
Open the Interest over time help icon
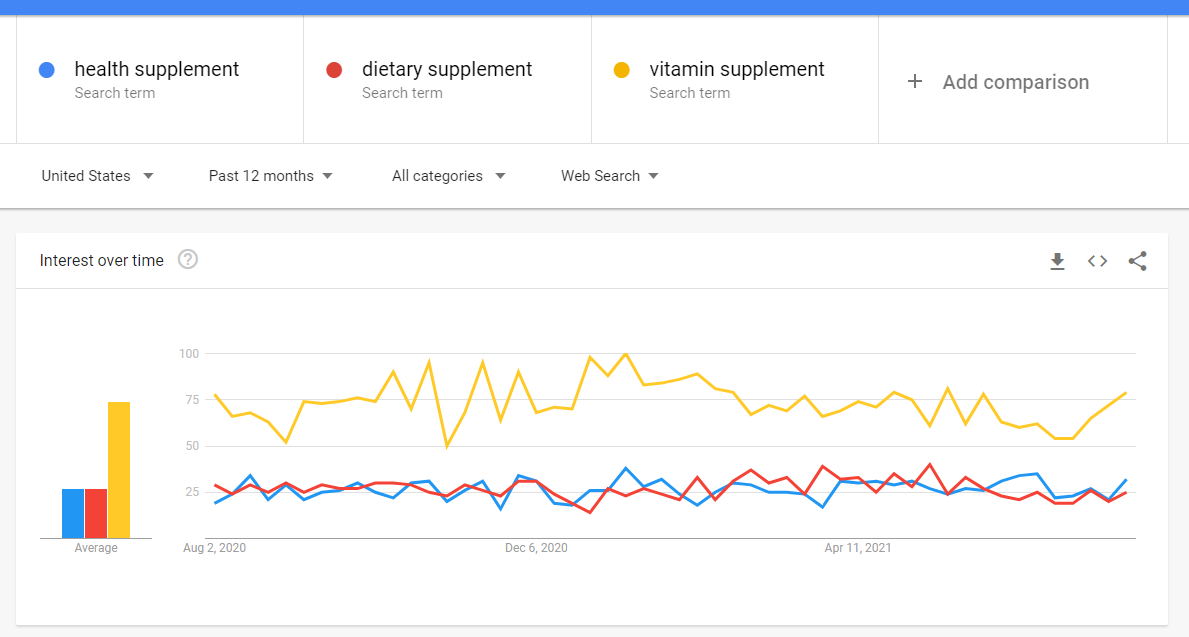coord(188,259)
